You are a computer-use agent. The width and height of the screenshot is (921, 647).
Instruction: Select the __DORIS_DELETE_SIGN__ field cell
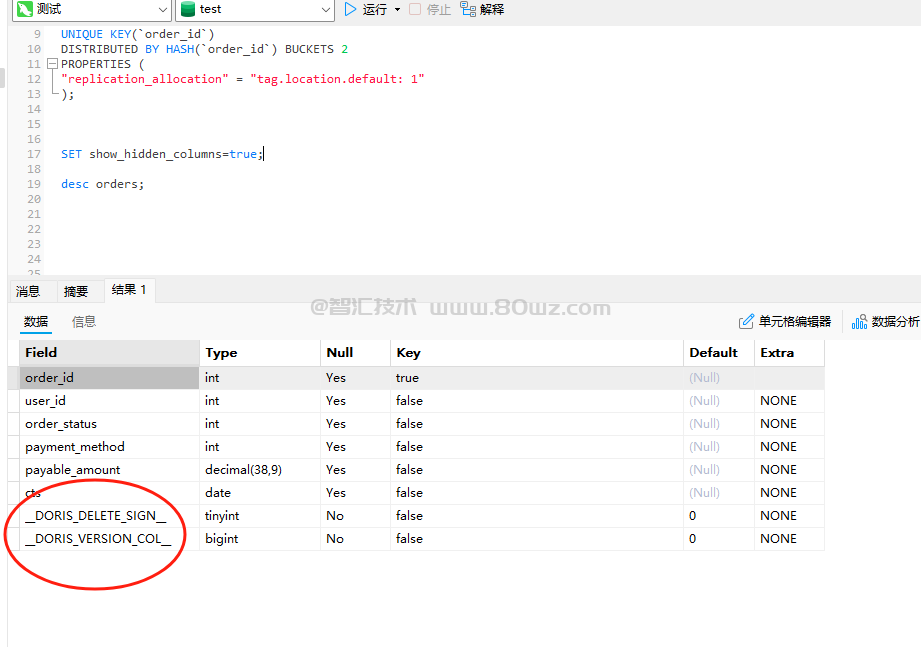[x=96, y=516]
